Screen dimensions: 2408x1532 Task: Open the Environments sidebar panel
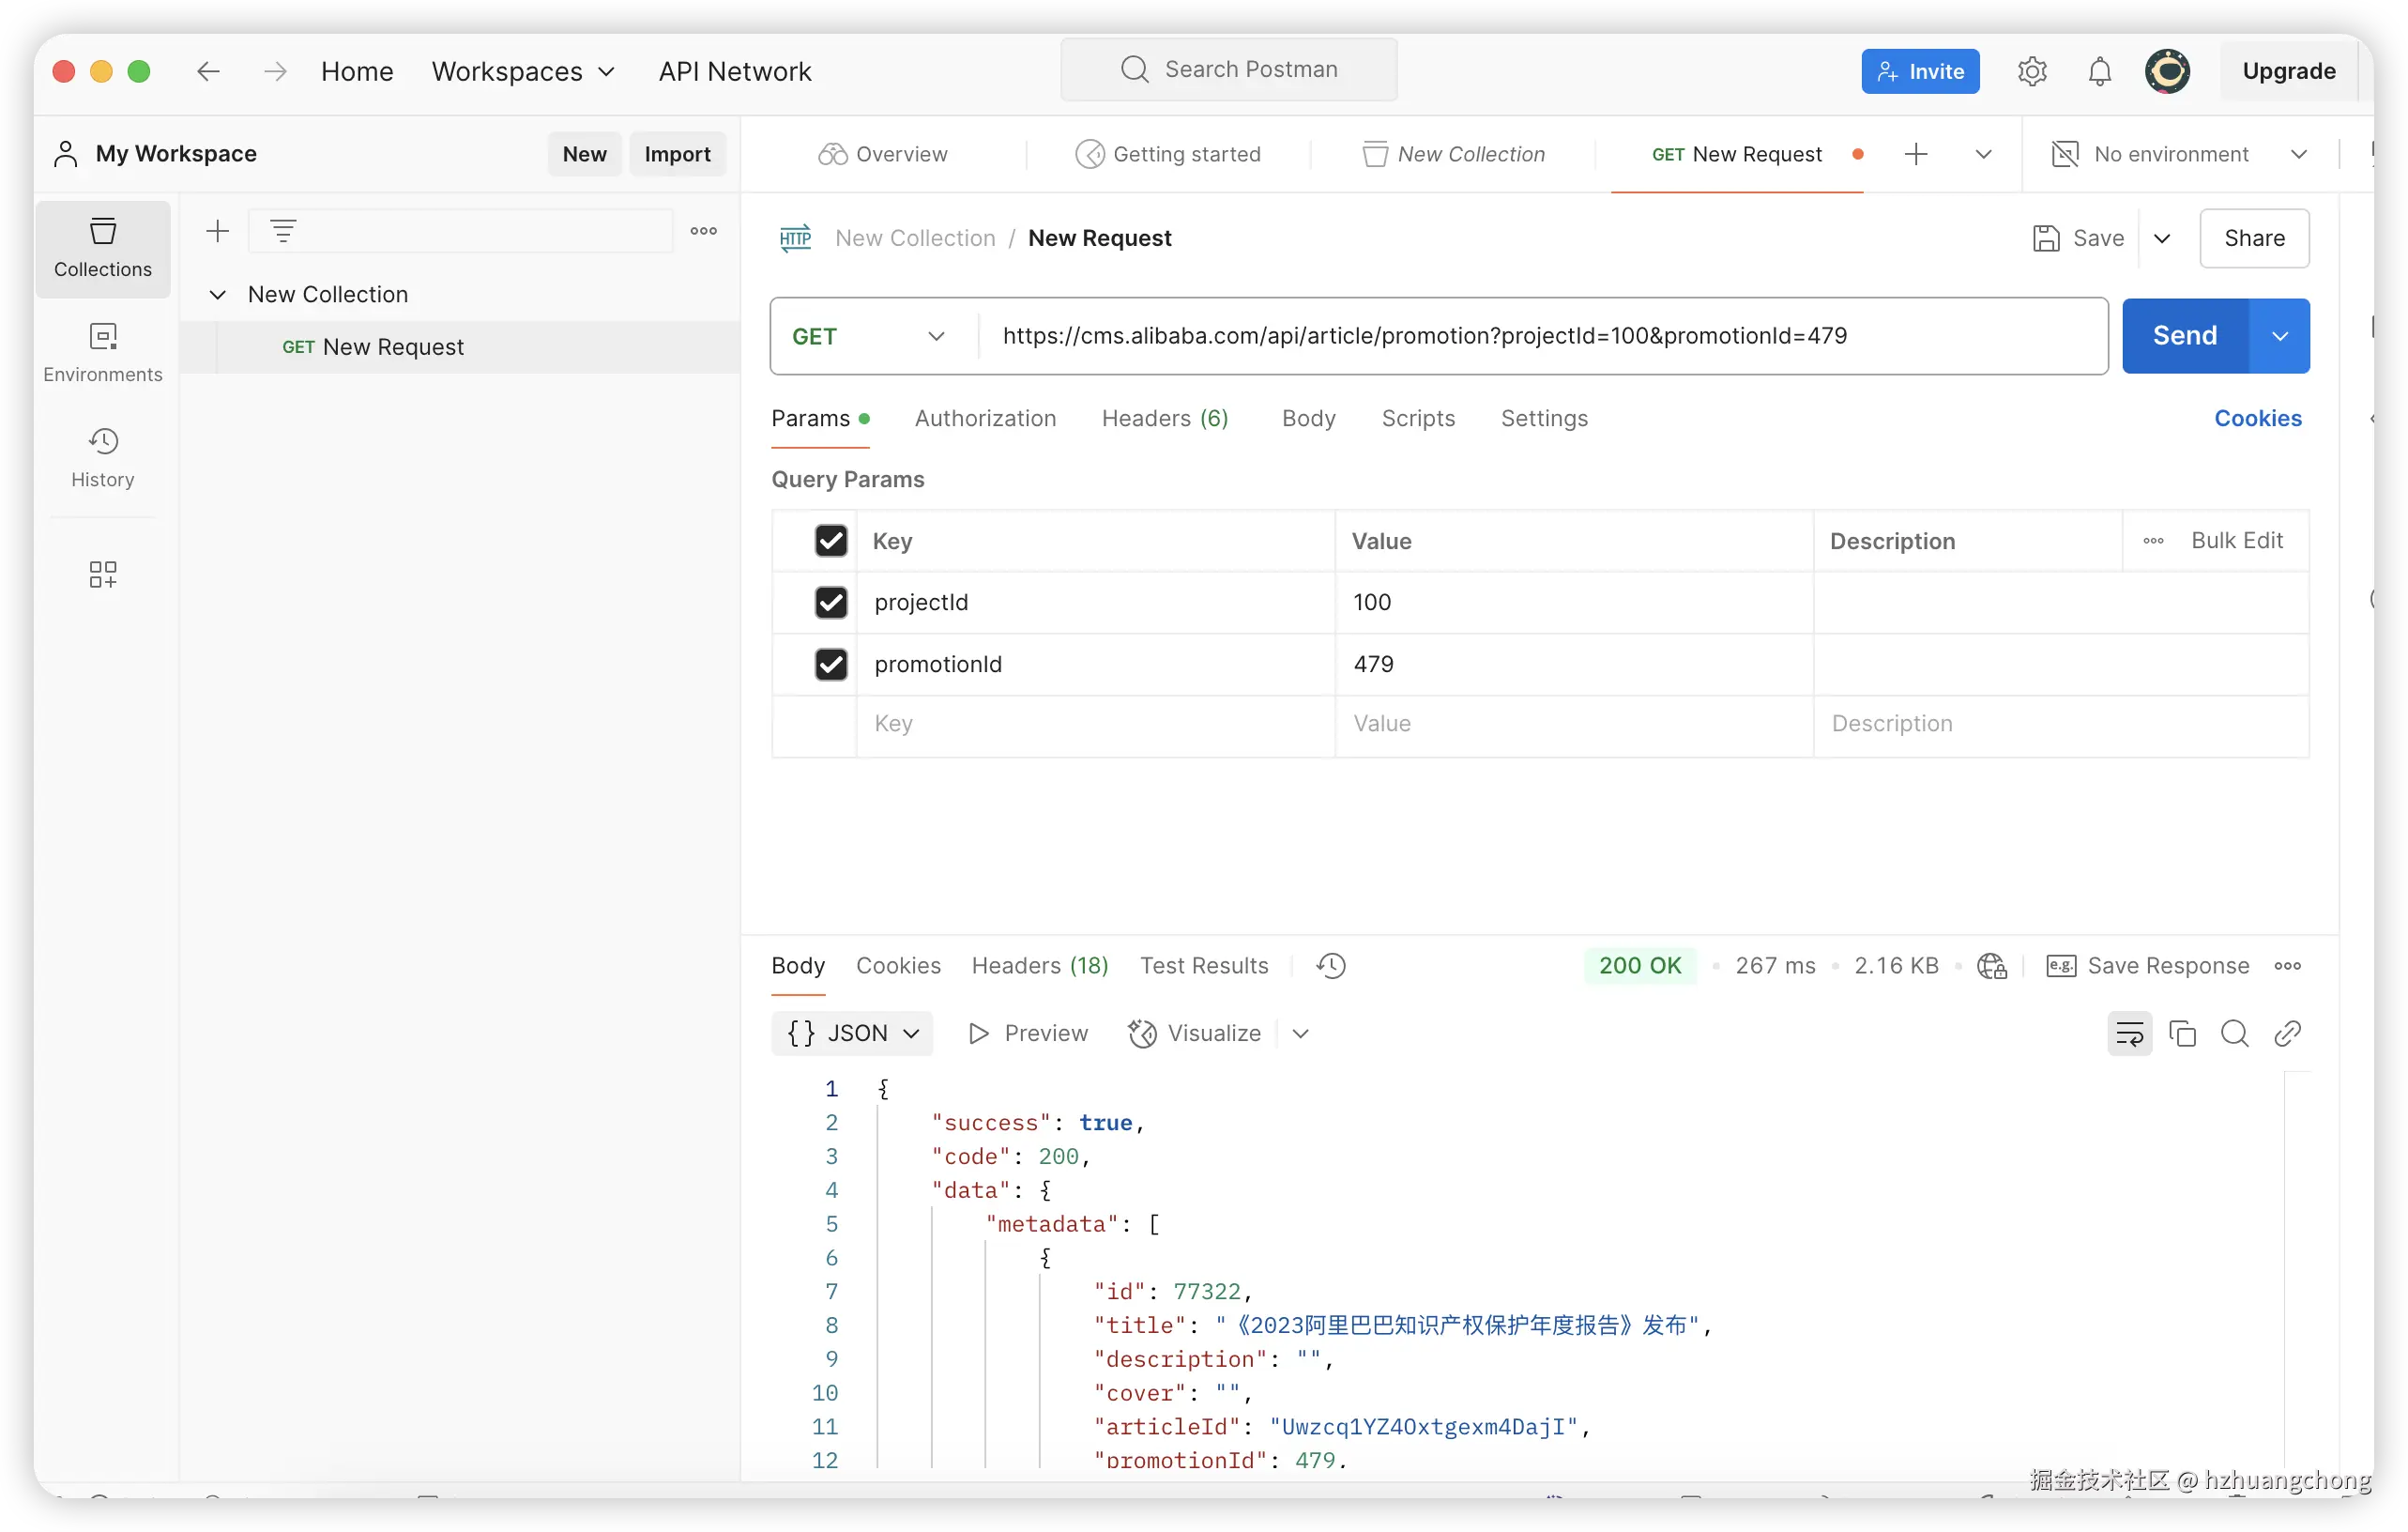(x=102, y=352)
